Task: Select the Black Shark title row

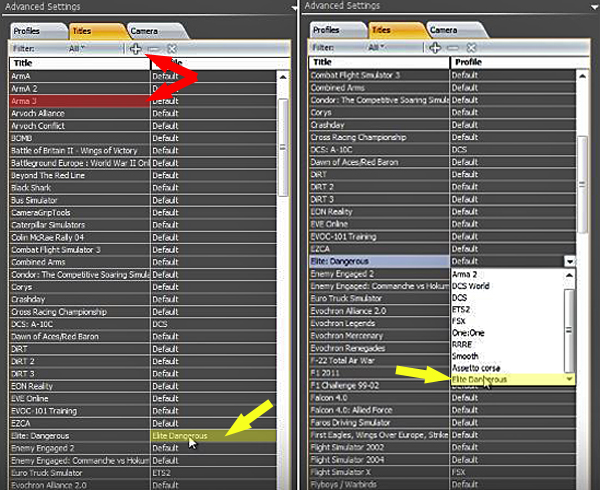Action: click(x=80, y=187)
